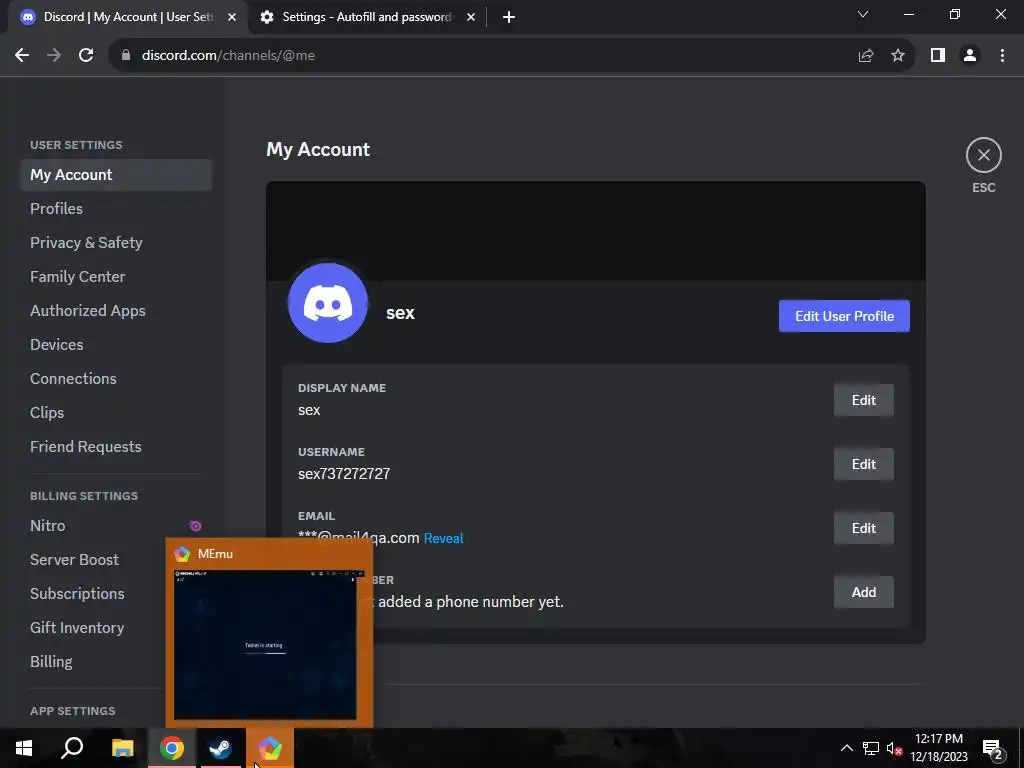
Task: Share this page using the share icon
Action: click(x=866, y=56)
